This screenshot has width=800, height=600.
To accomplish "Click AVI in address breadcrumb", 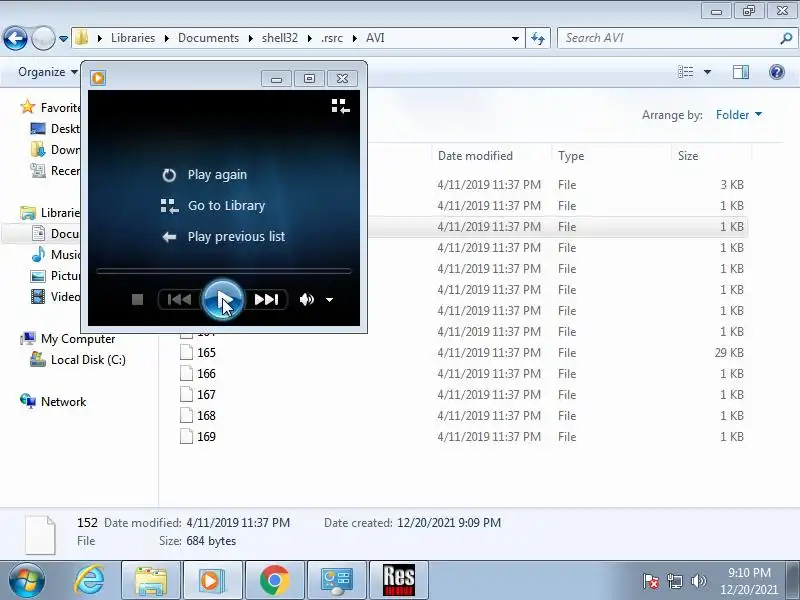I will pyautogui.click(x=375, y=38).
